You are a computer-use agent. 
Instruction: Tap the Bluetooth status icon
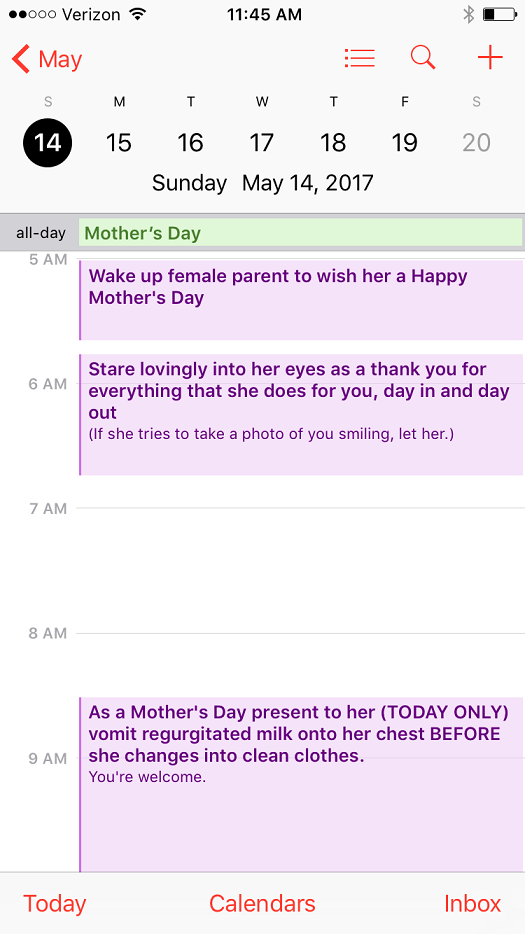click(x=468, y=14)
